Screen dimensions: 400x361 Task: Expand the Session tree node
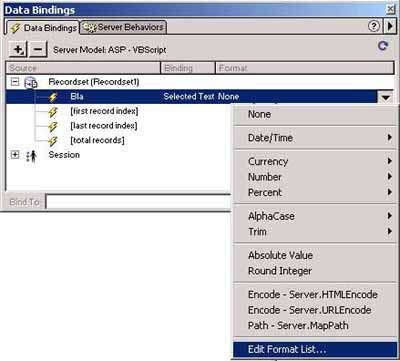(x=15, y=155)
